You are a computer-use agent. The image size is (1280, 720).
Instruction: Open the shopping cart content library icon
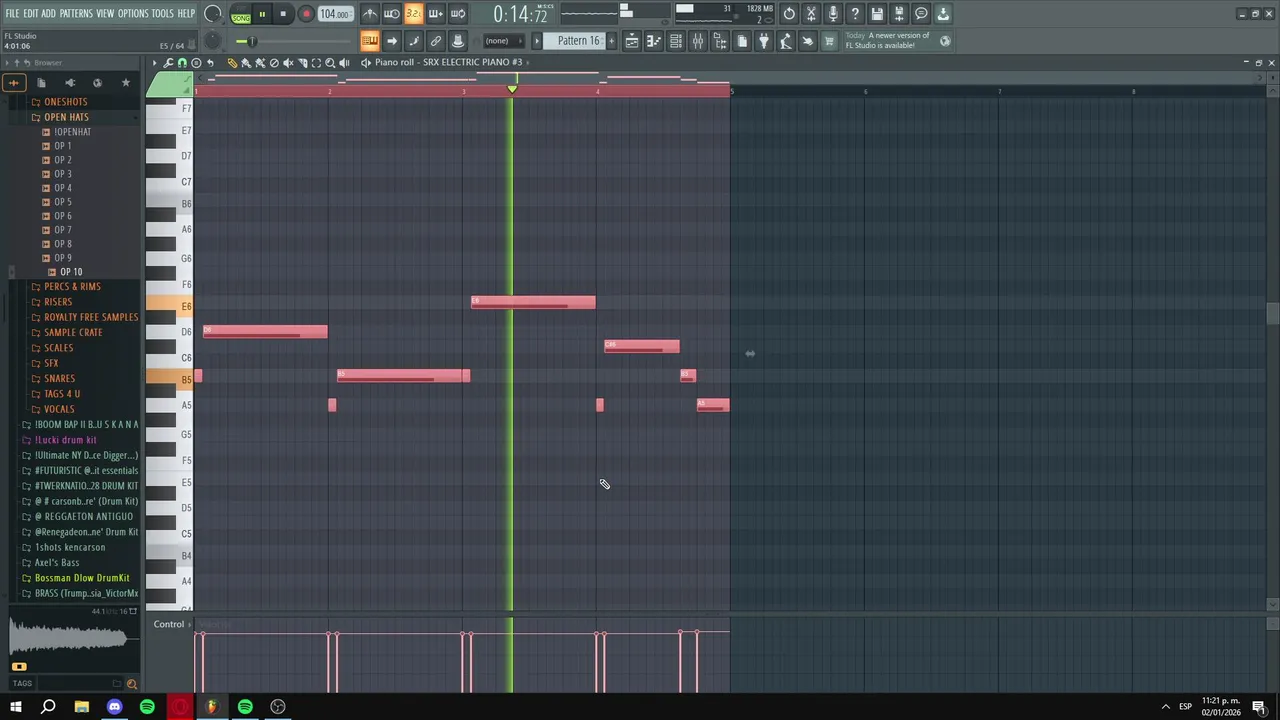[829, 41]
